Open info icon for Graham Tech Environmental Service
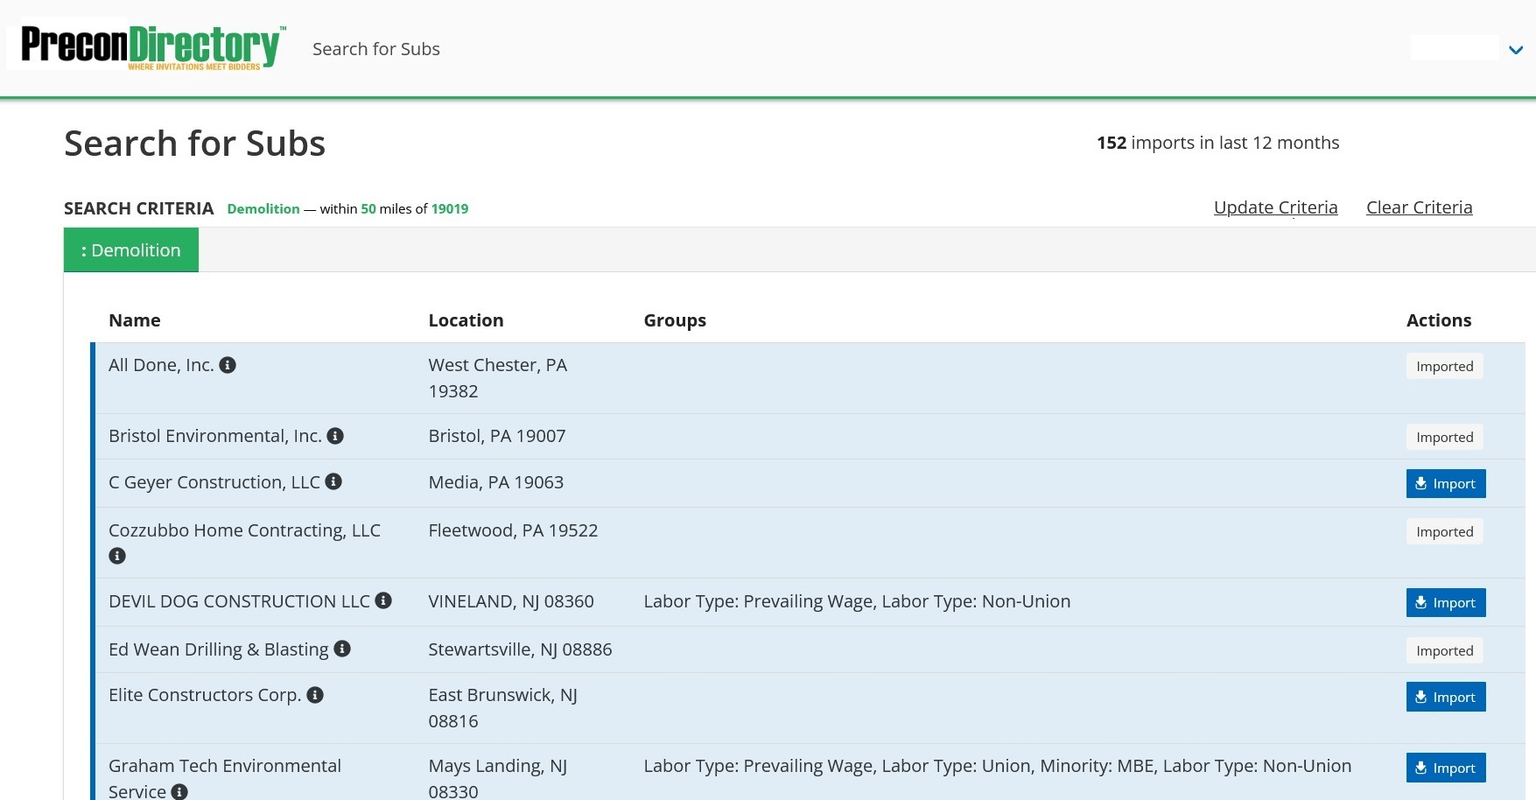The width and height of the screenshot is (1536, 800). [x=179, y=792]
